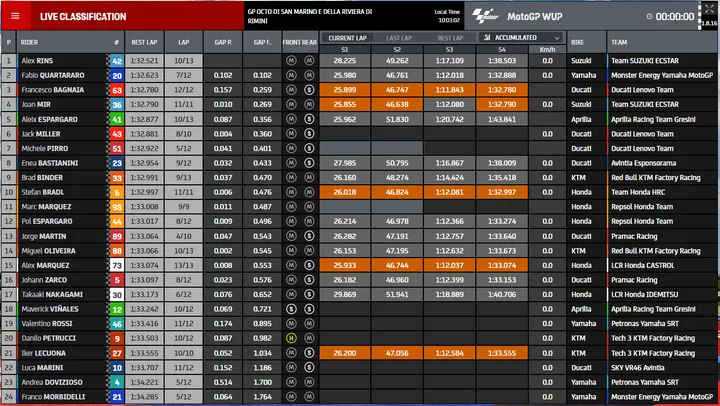Click Bagnaia red number 63 badge
The width and height of the screenshot is (720, 406).
(x=117, y=90)
